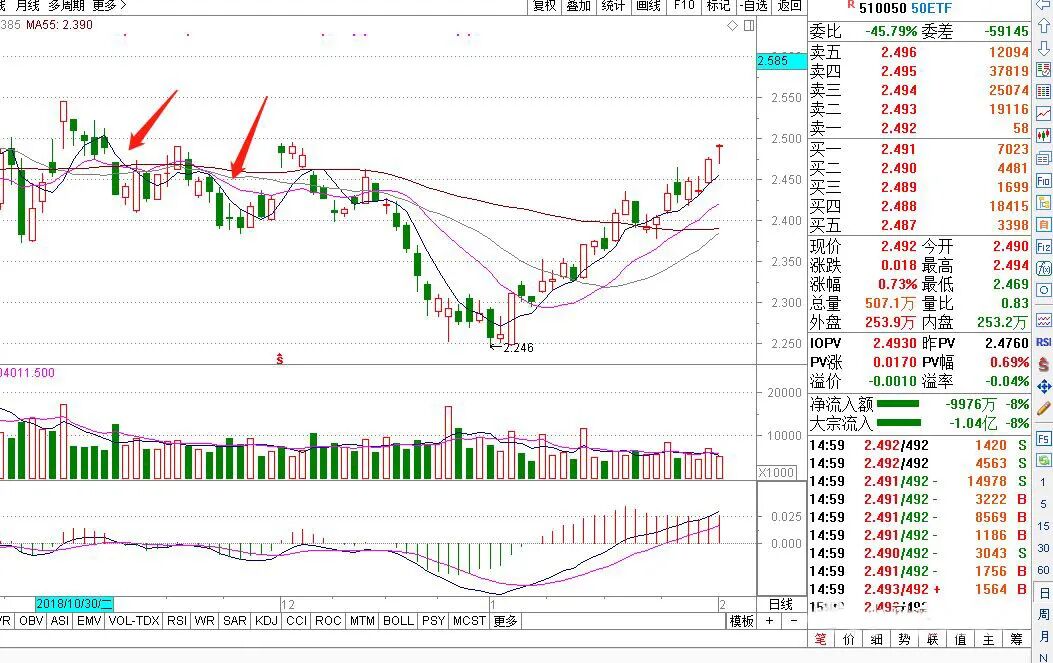
Task: Select the 60-minute period in sidebar
Action: (x=1043, y=570)
